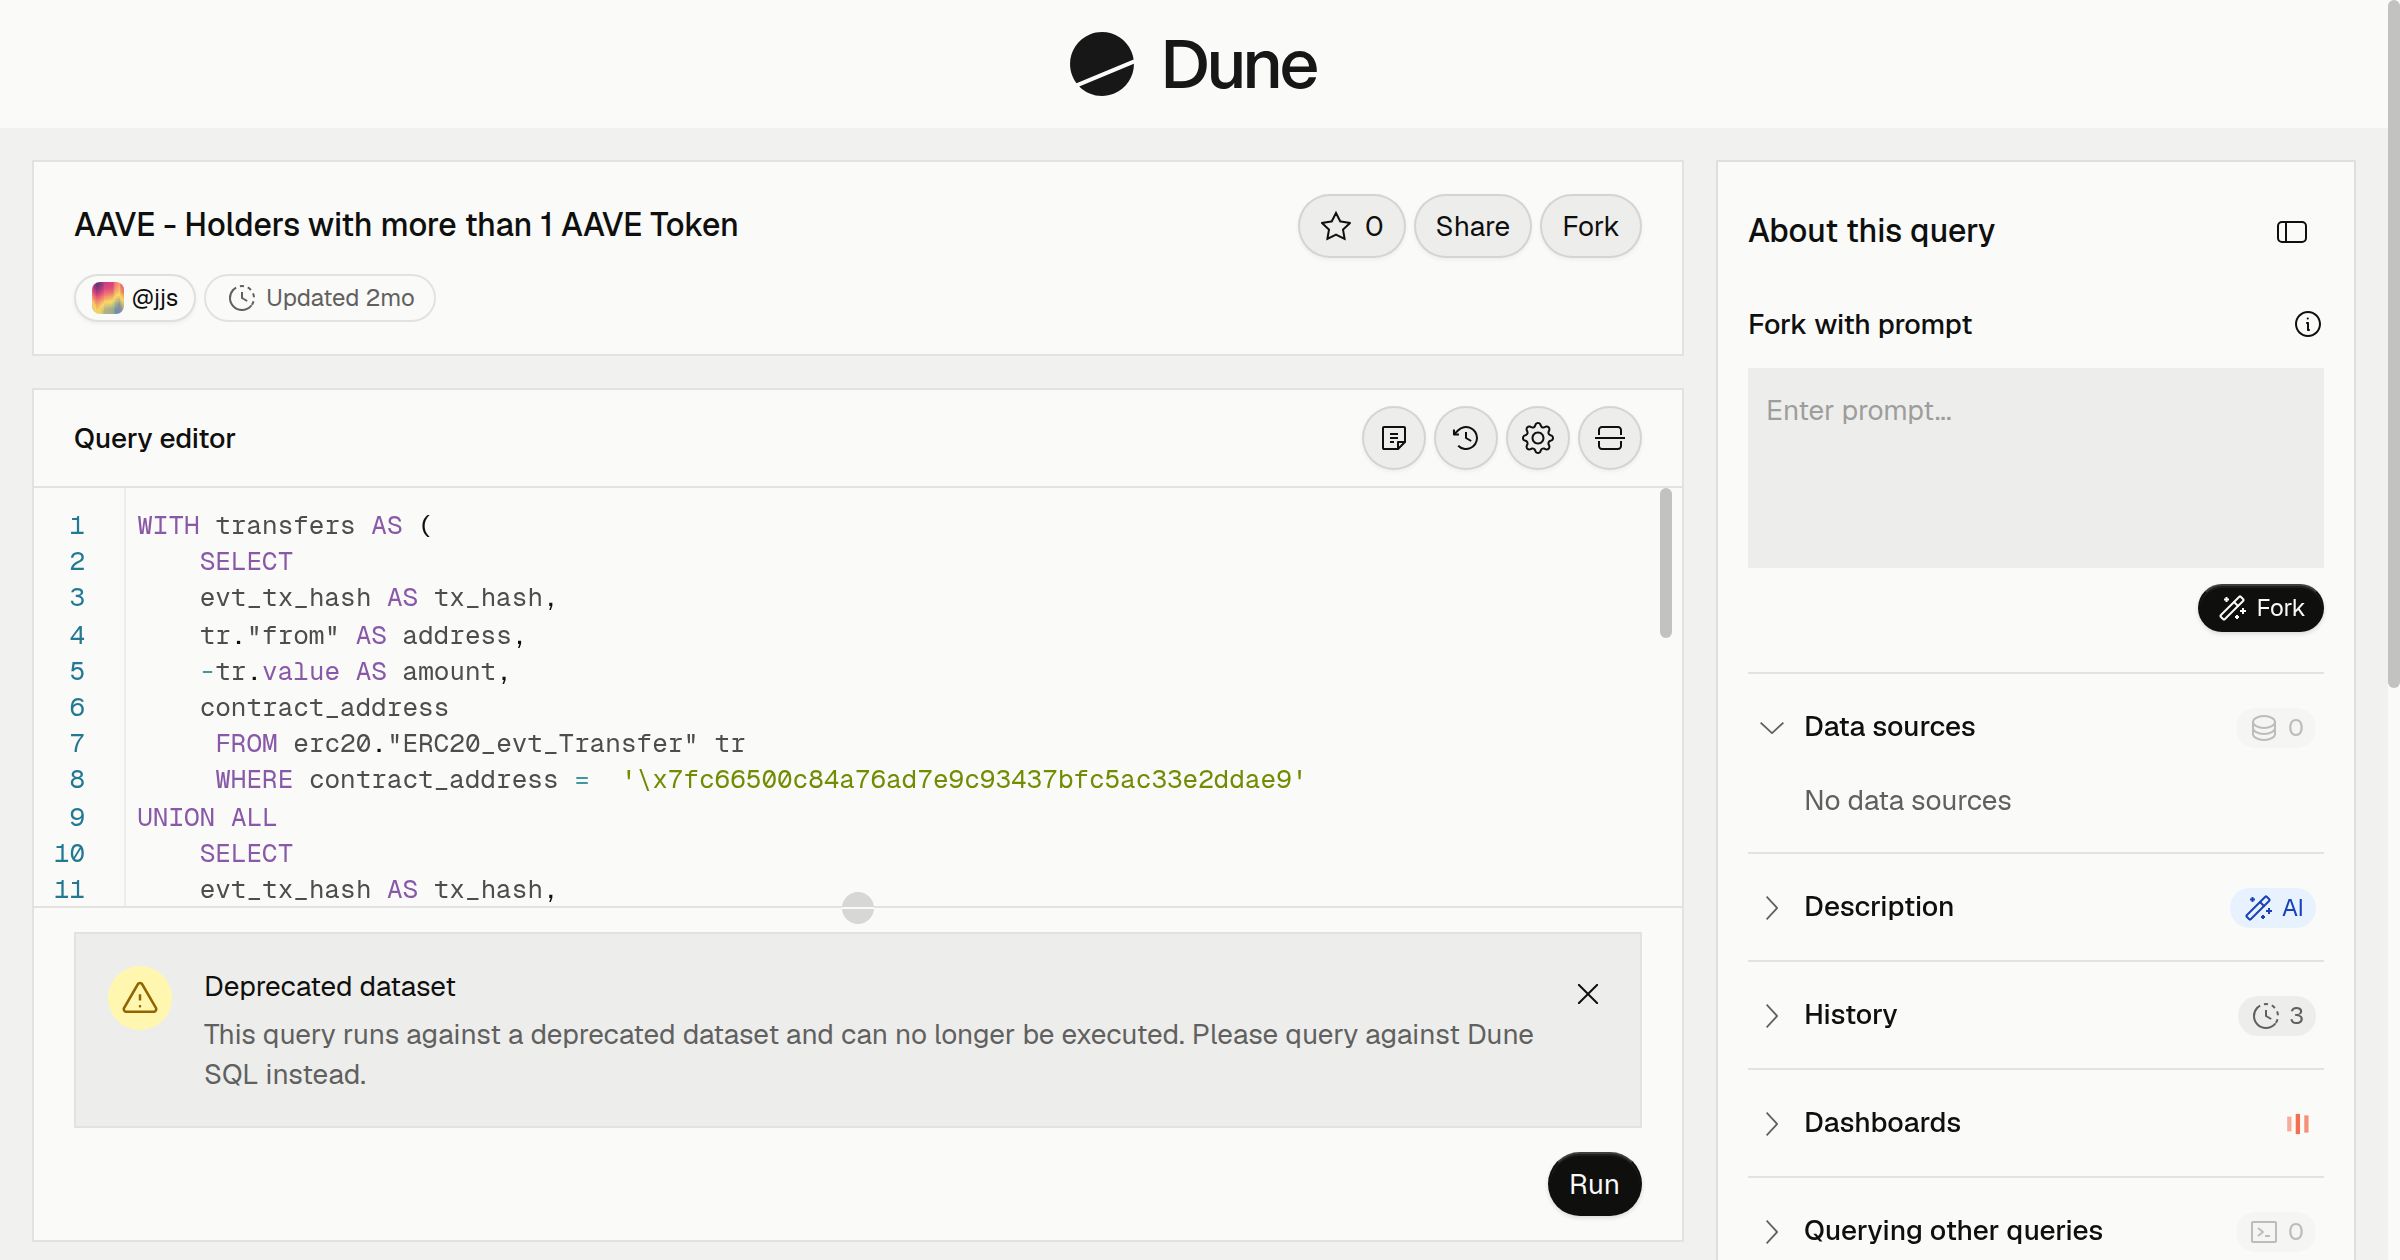Image resolution: width=2400 pixels, height=1260 pixels.
Task: Click 'No data sources' text
Action: [x=1907, y=801]
